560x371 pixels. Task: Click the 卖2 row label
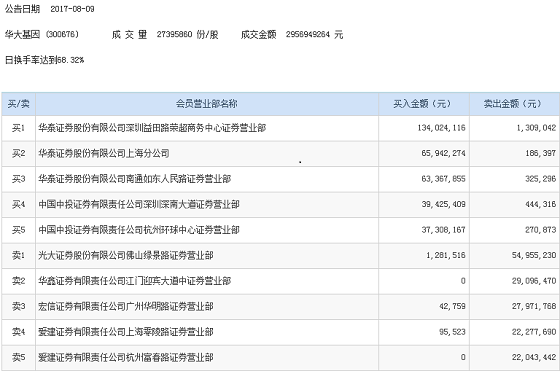(19, 281)
